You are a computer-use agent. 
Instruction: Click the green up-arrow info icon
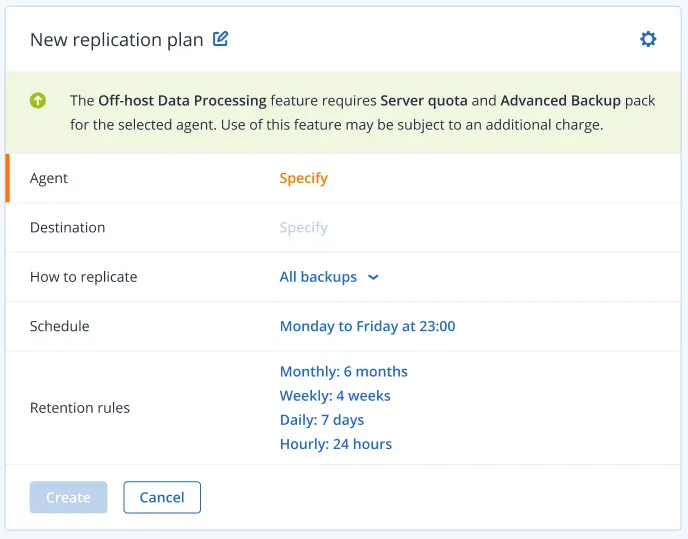coord(38,100)
